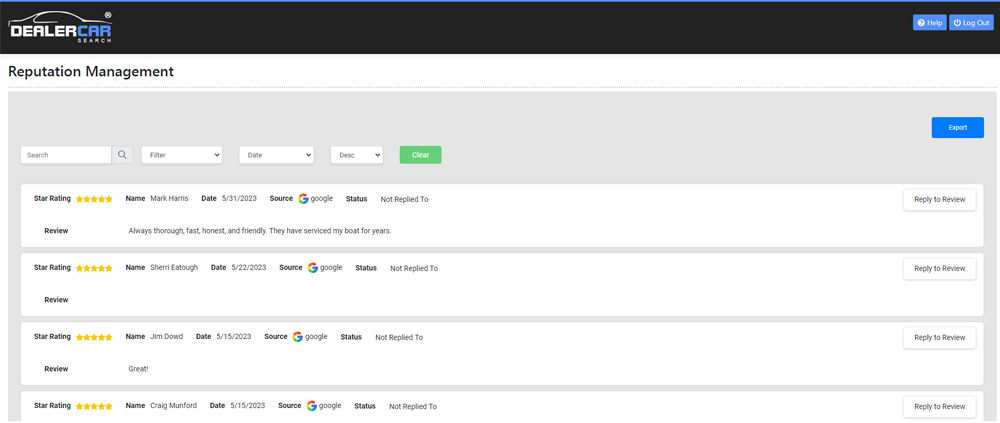Click the DealerCarSearch logo

[x=61, y=28]
